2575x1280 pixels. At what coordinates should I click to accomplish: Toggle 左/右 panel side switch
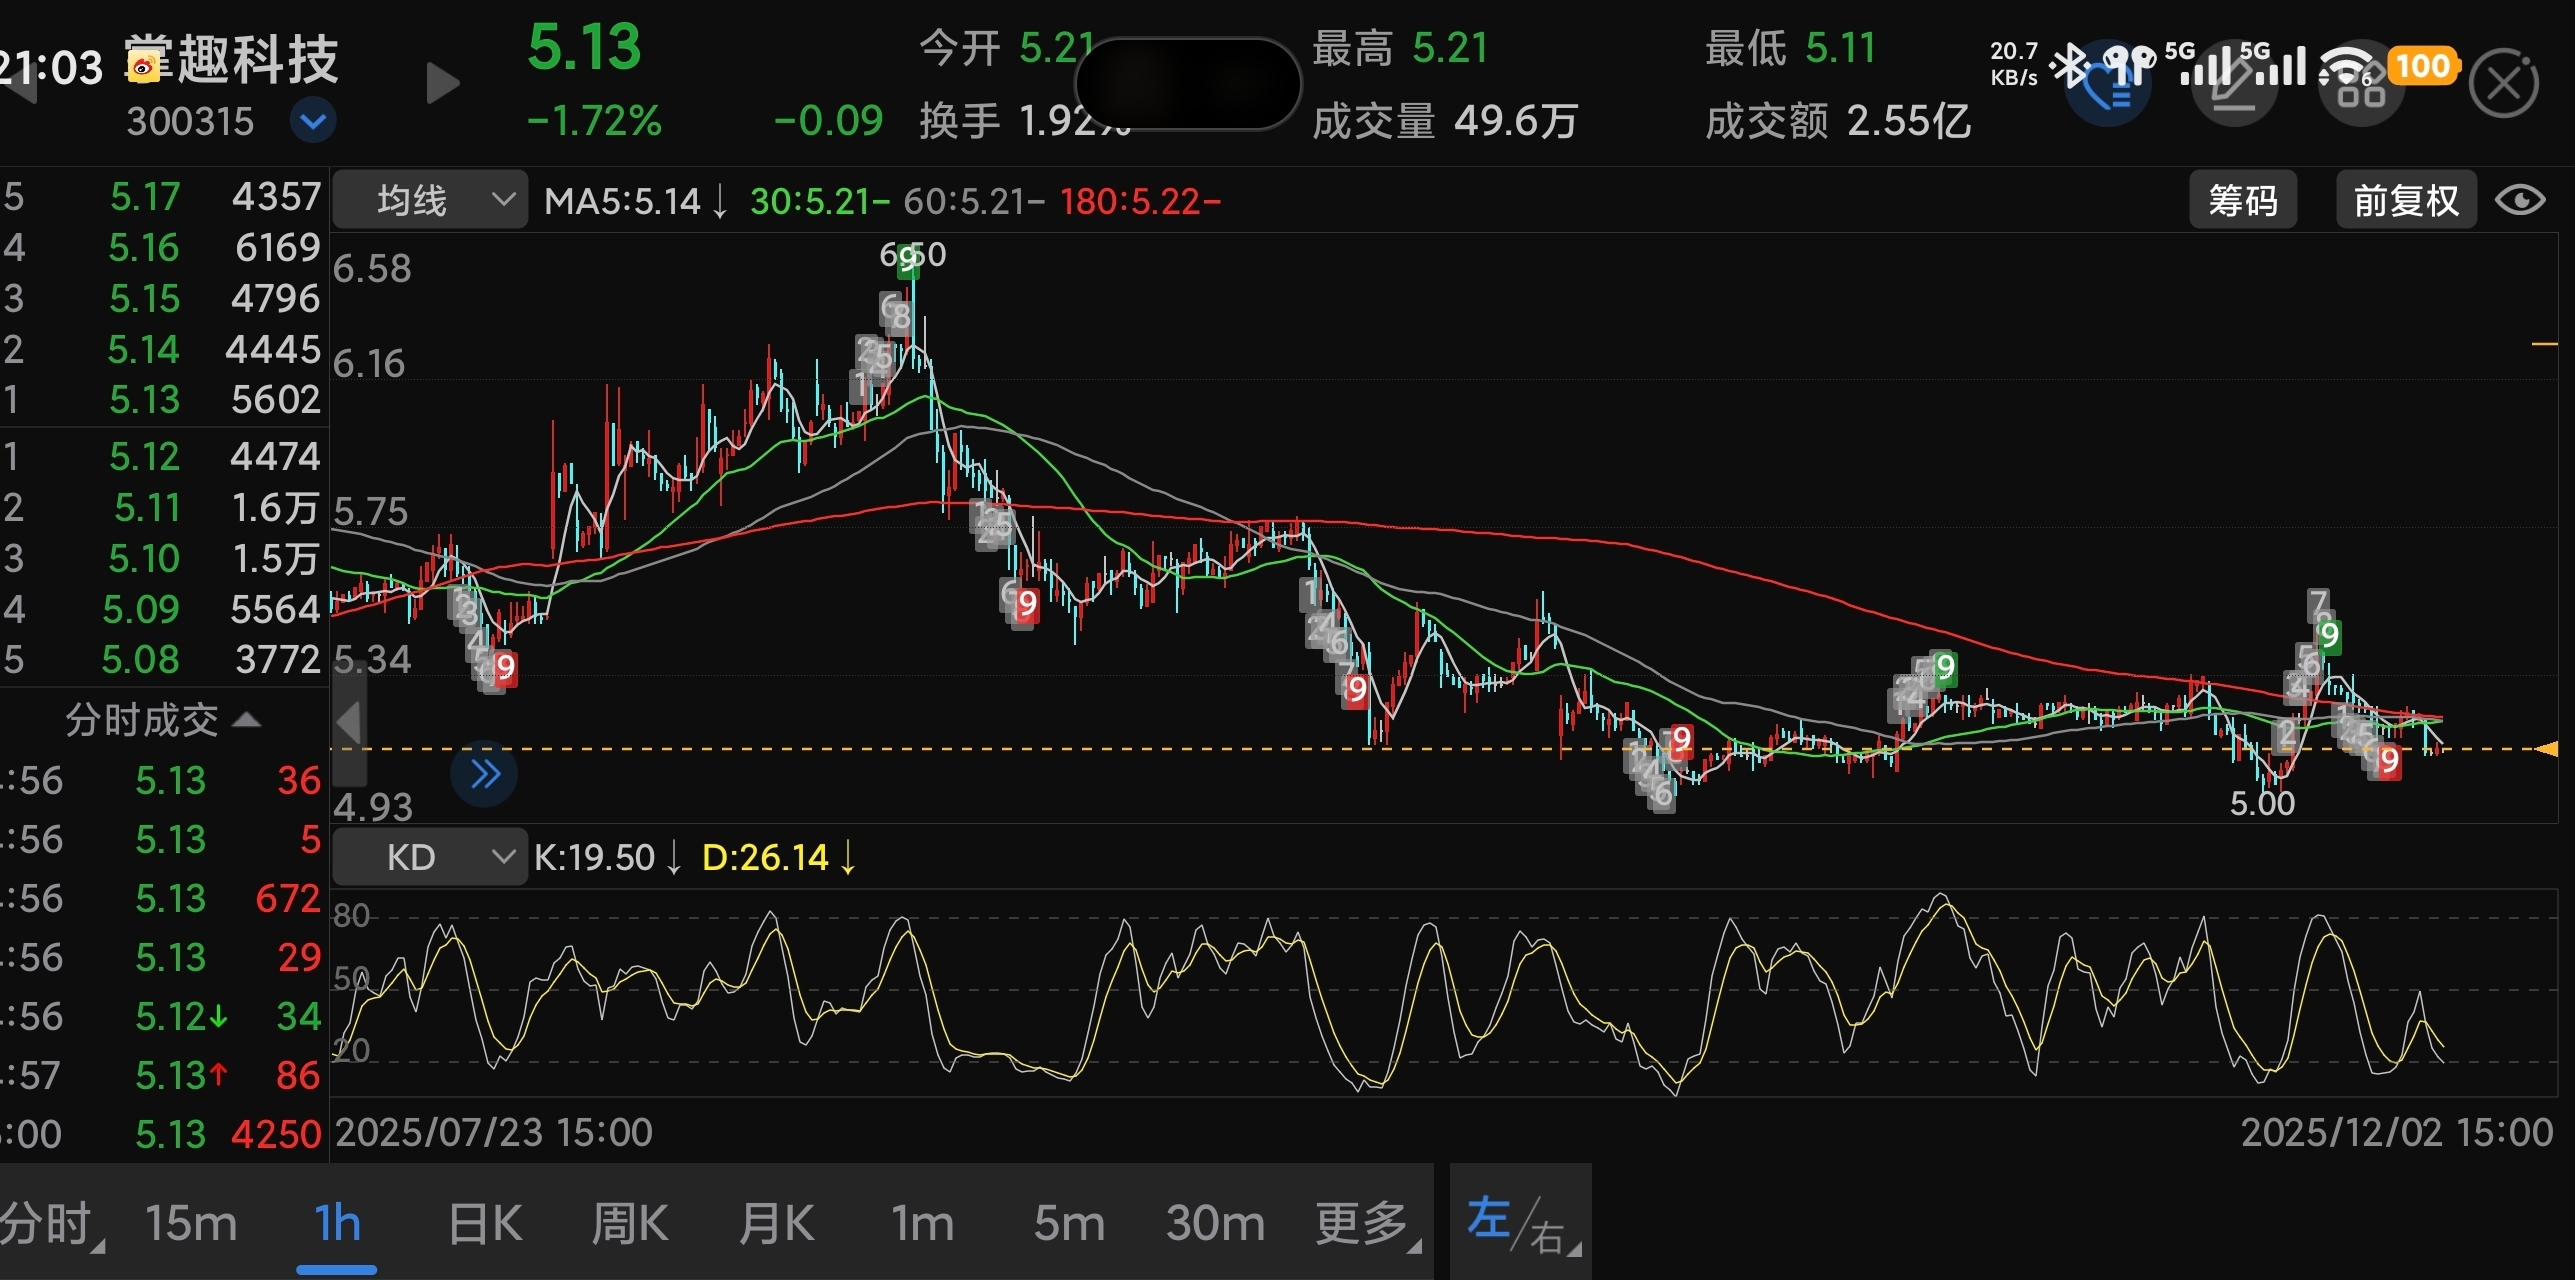point(1520,1223)
